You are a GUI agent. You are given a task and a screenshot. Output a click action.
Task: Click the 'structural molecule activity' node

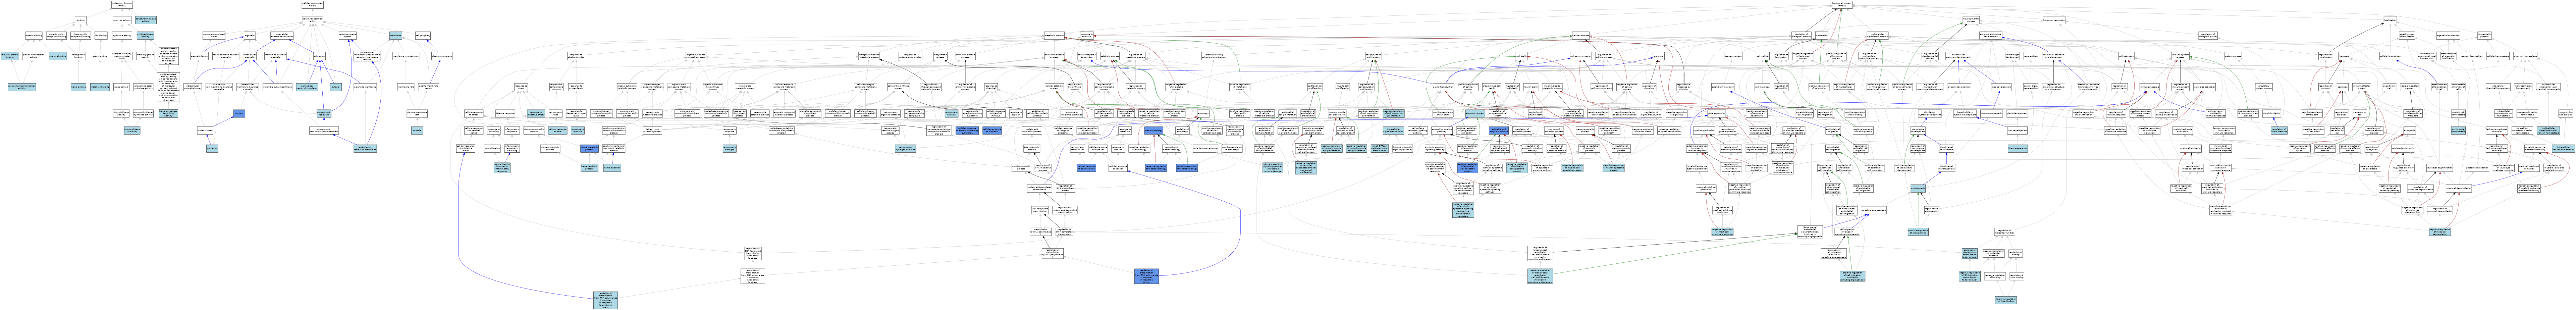click(x=146, y=20)
